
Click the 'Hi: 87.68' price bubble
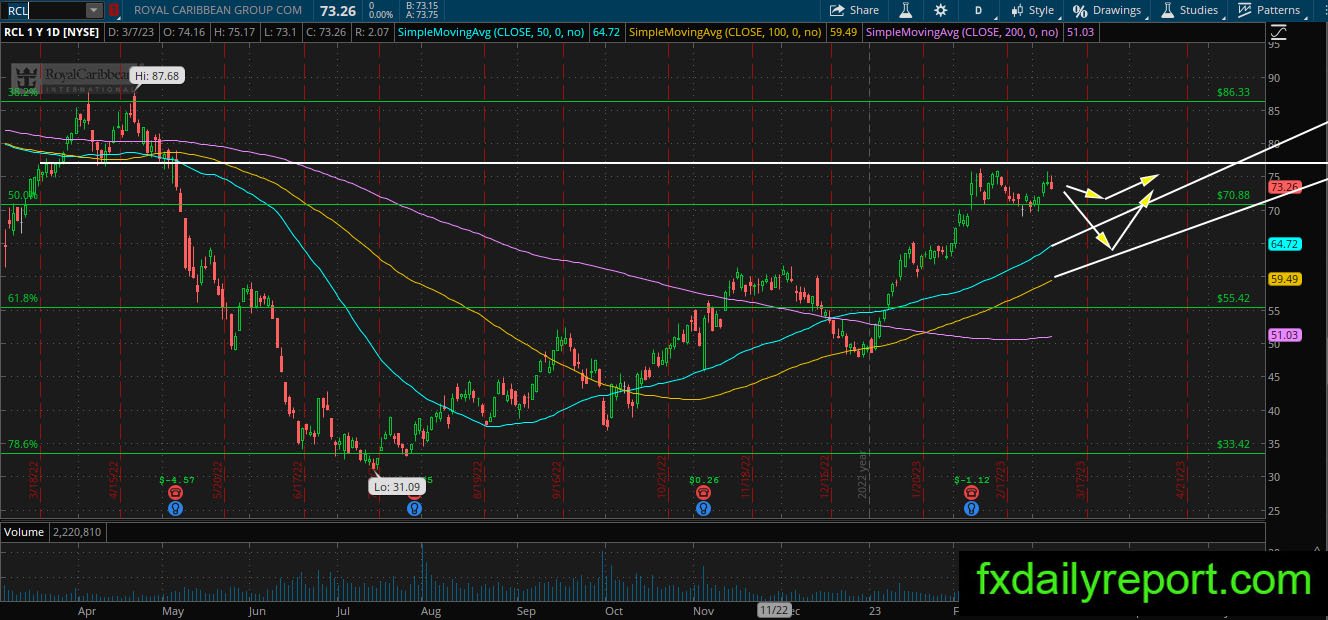[156, 75]
